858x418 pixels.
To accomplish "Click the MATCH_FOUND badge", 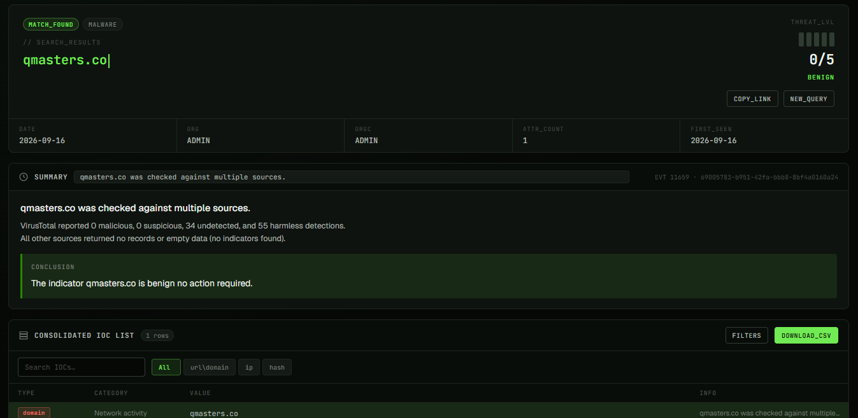I will point(51,24).
